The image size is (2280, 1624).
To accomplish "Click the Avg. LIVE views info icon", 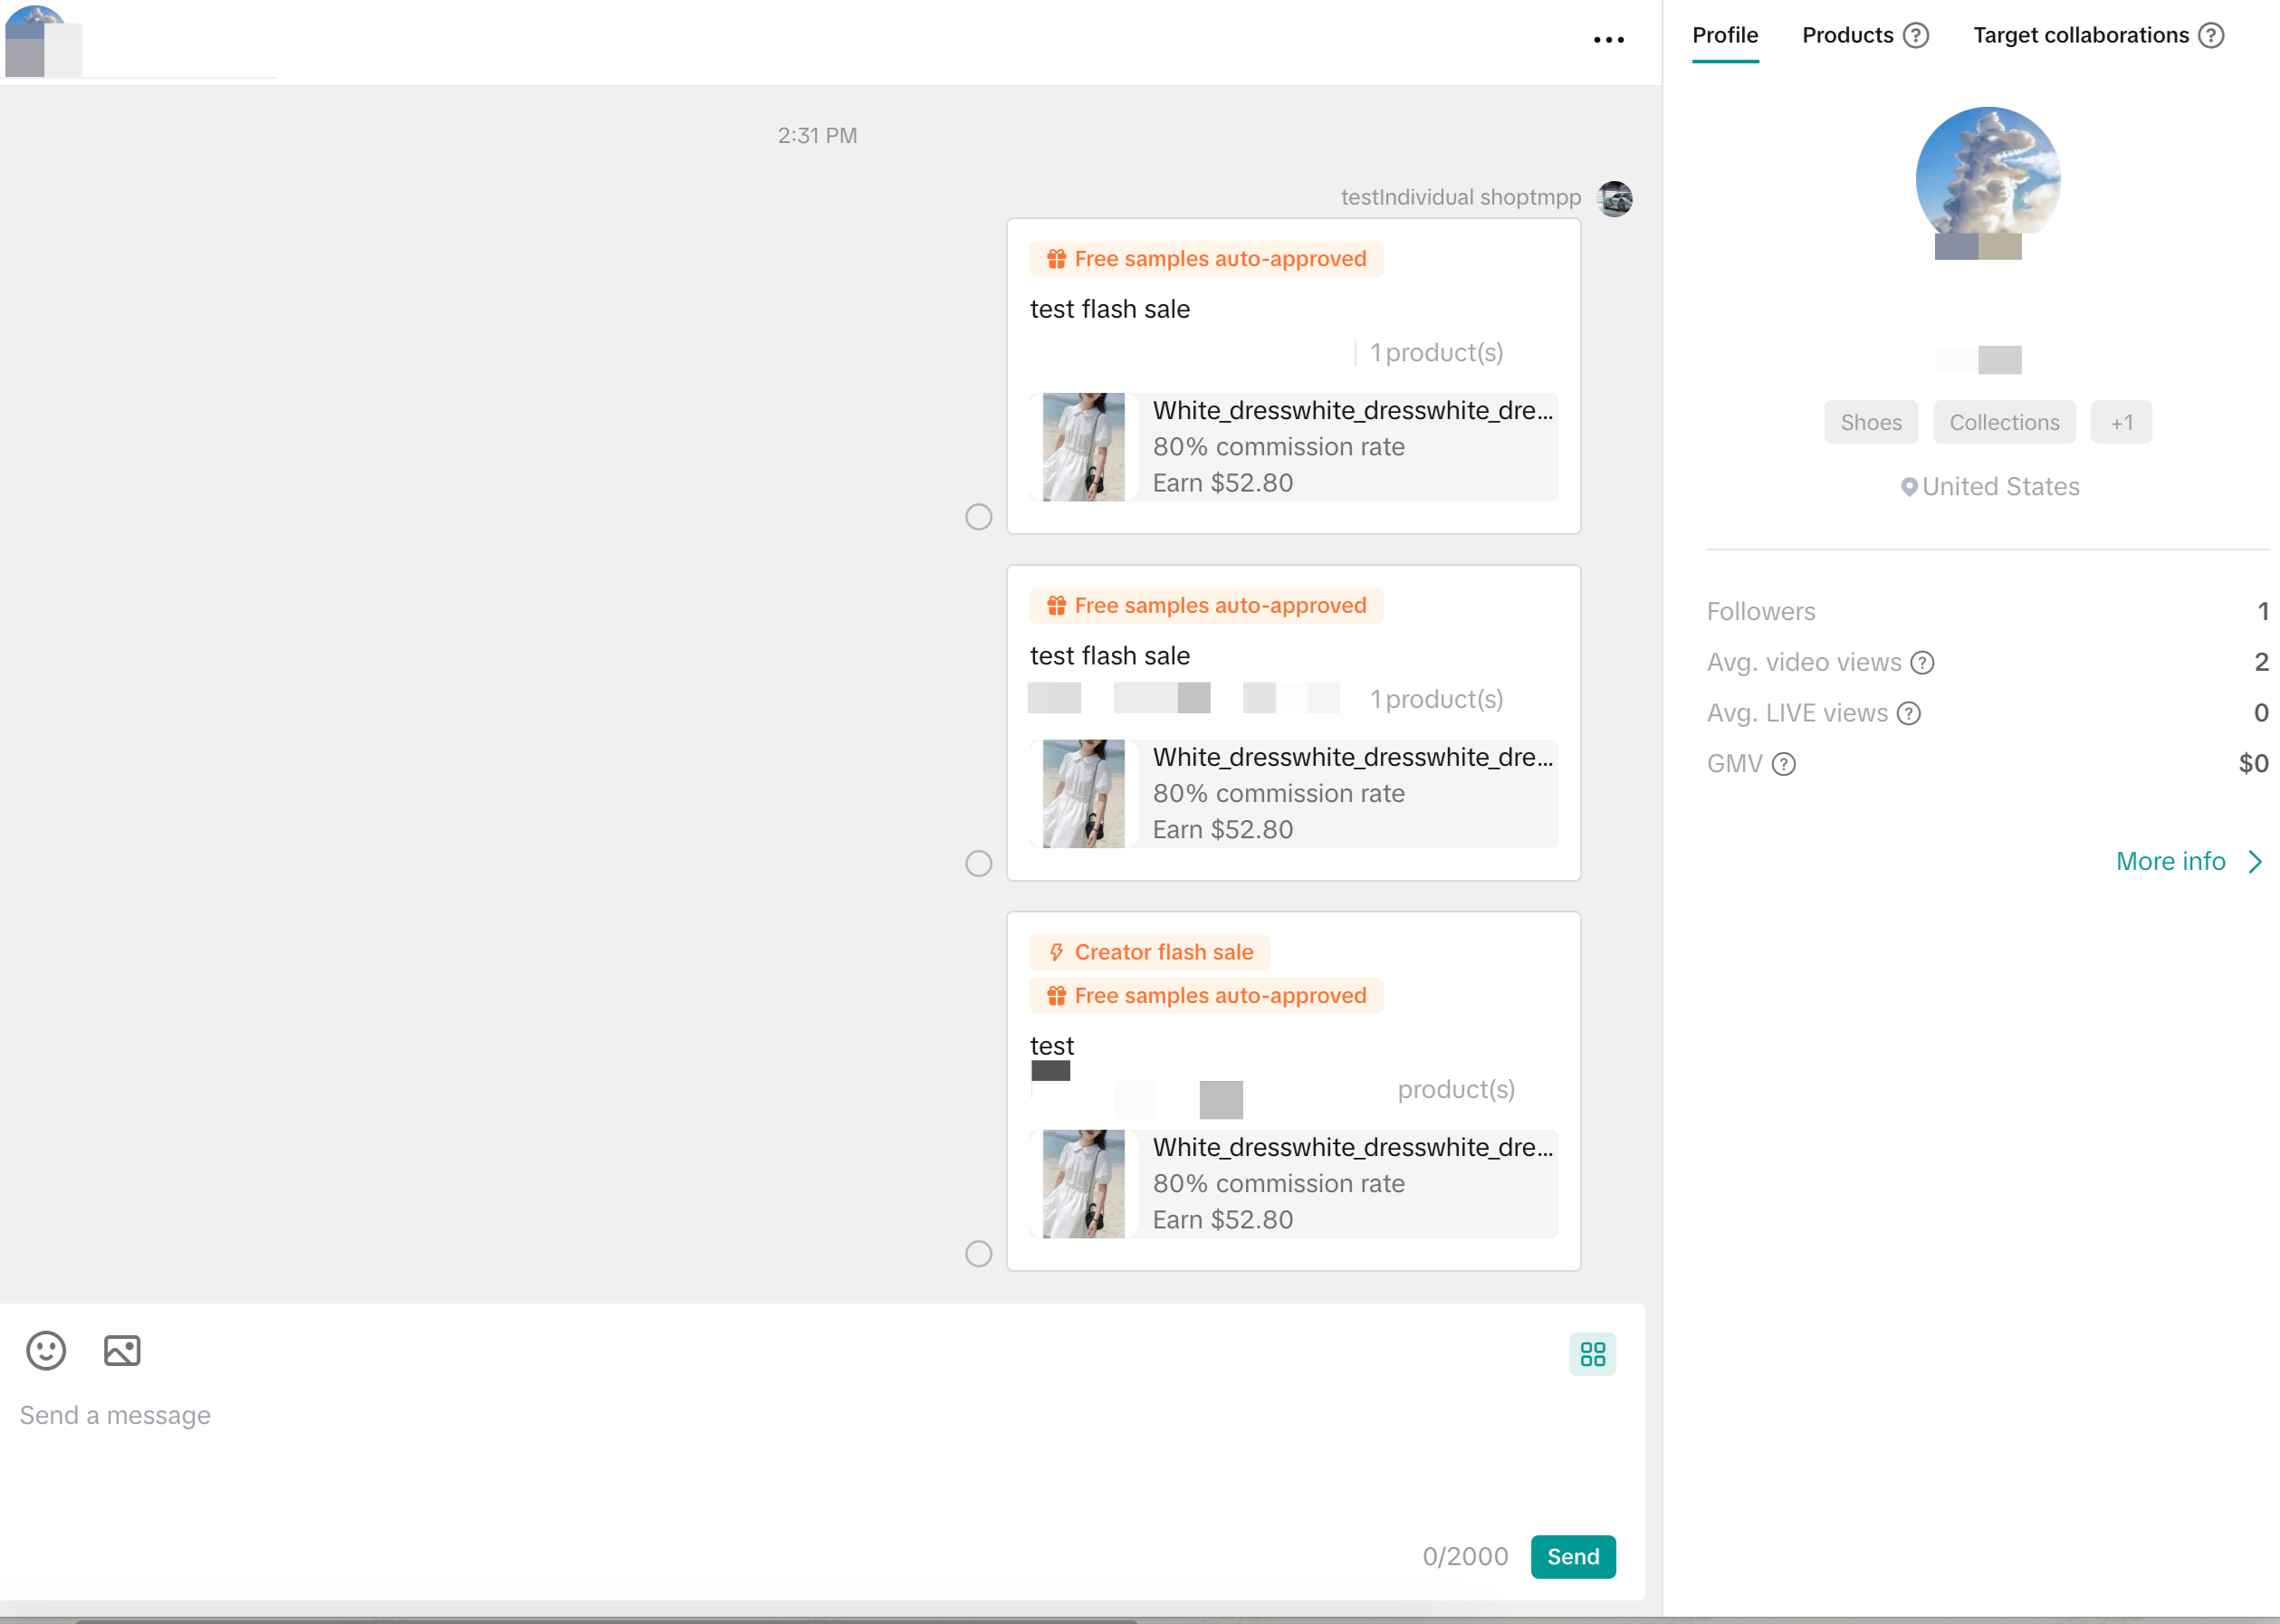I will coord(1909,713).
